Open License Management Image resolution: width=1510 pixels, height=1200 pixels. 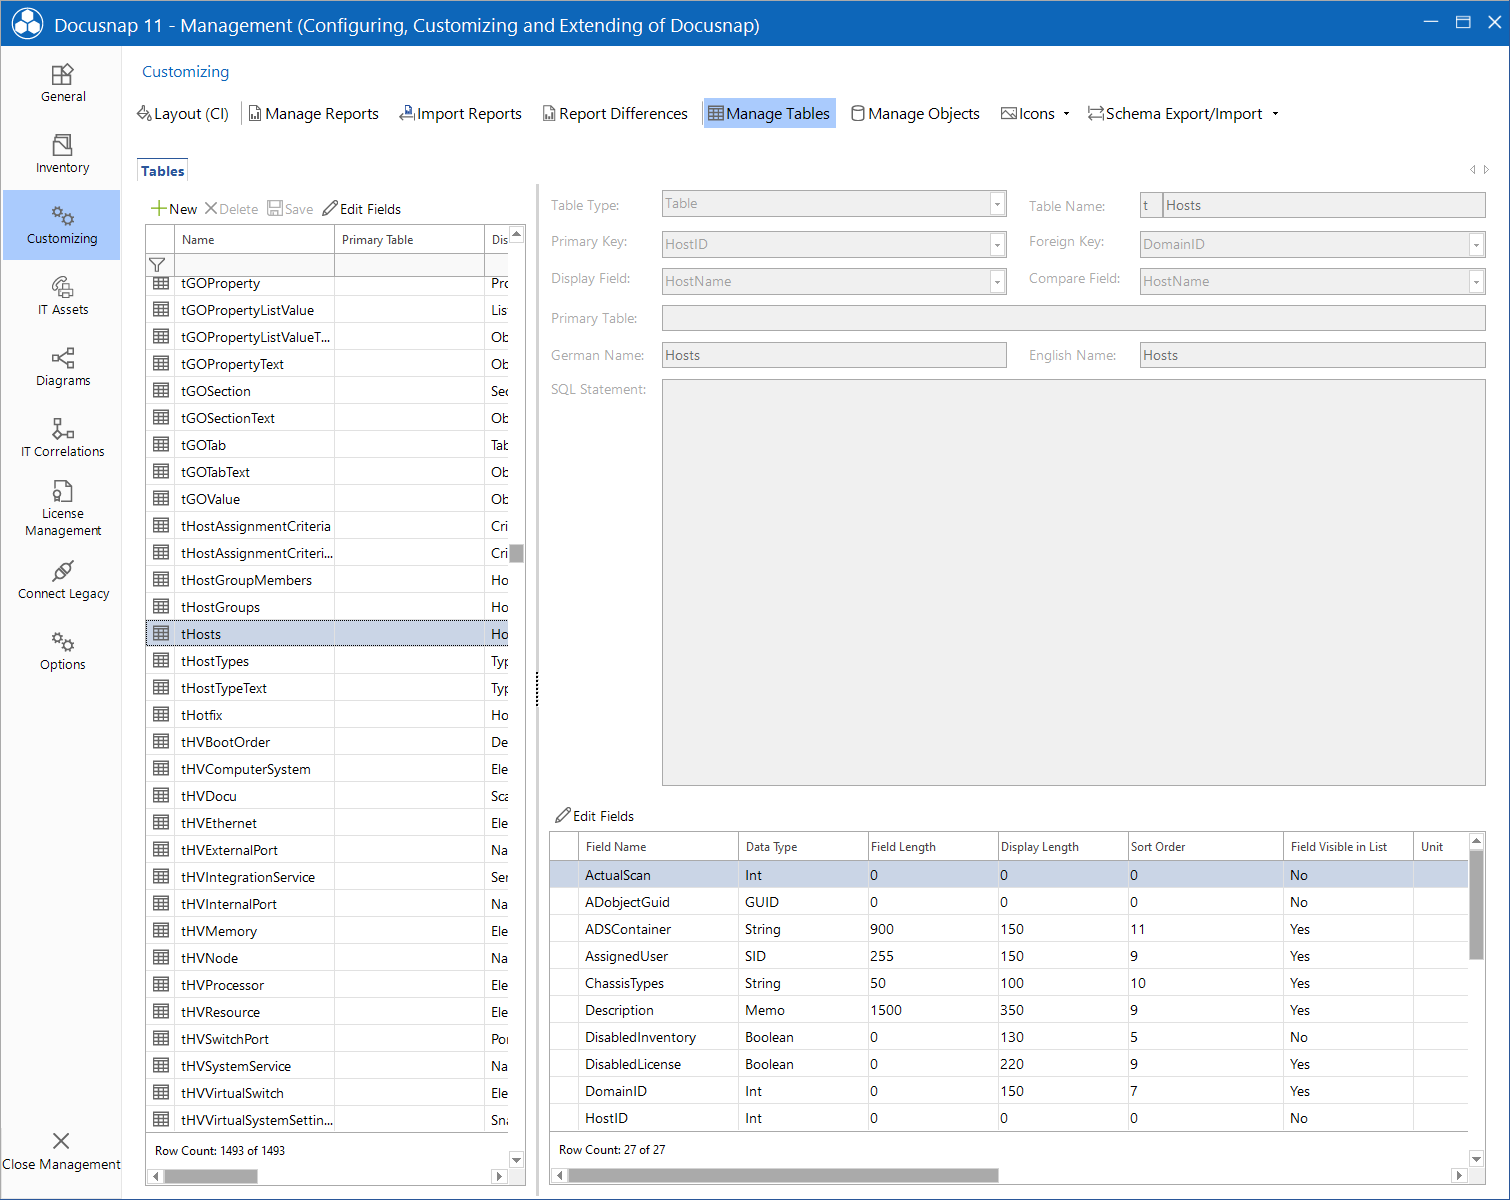click(62, 508)
